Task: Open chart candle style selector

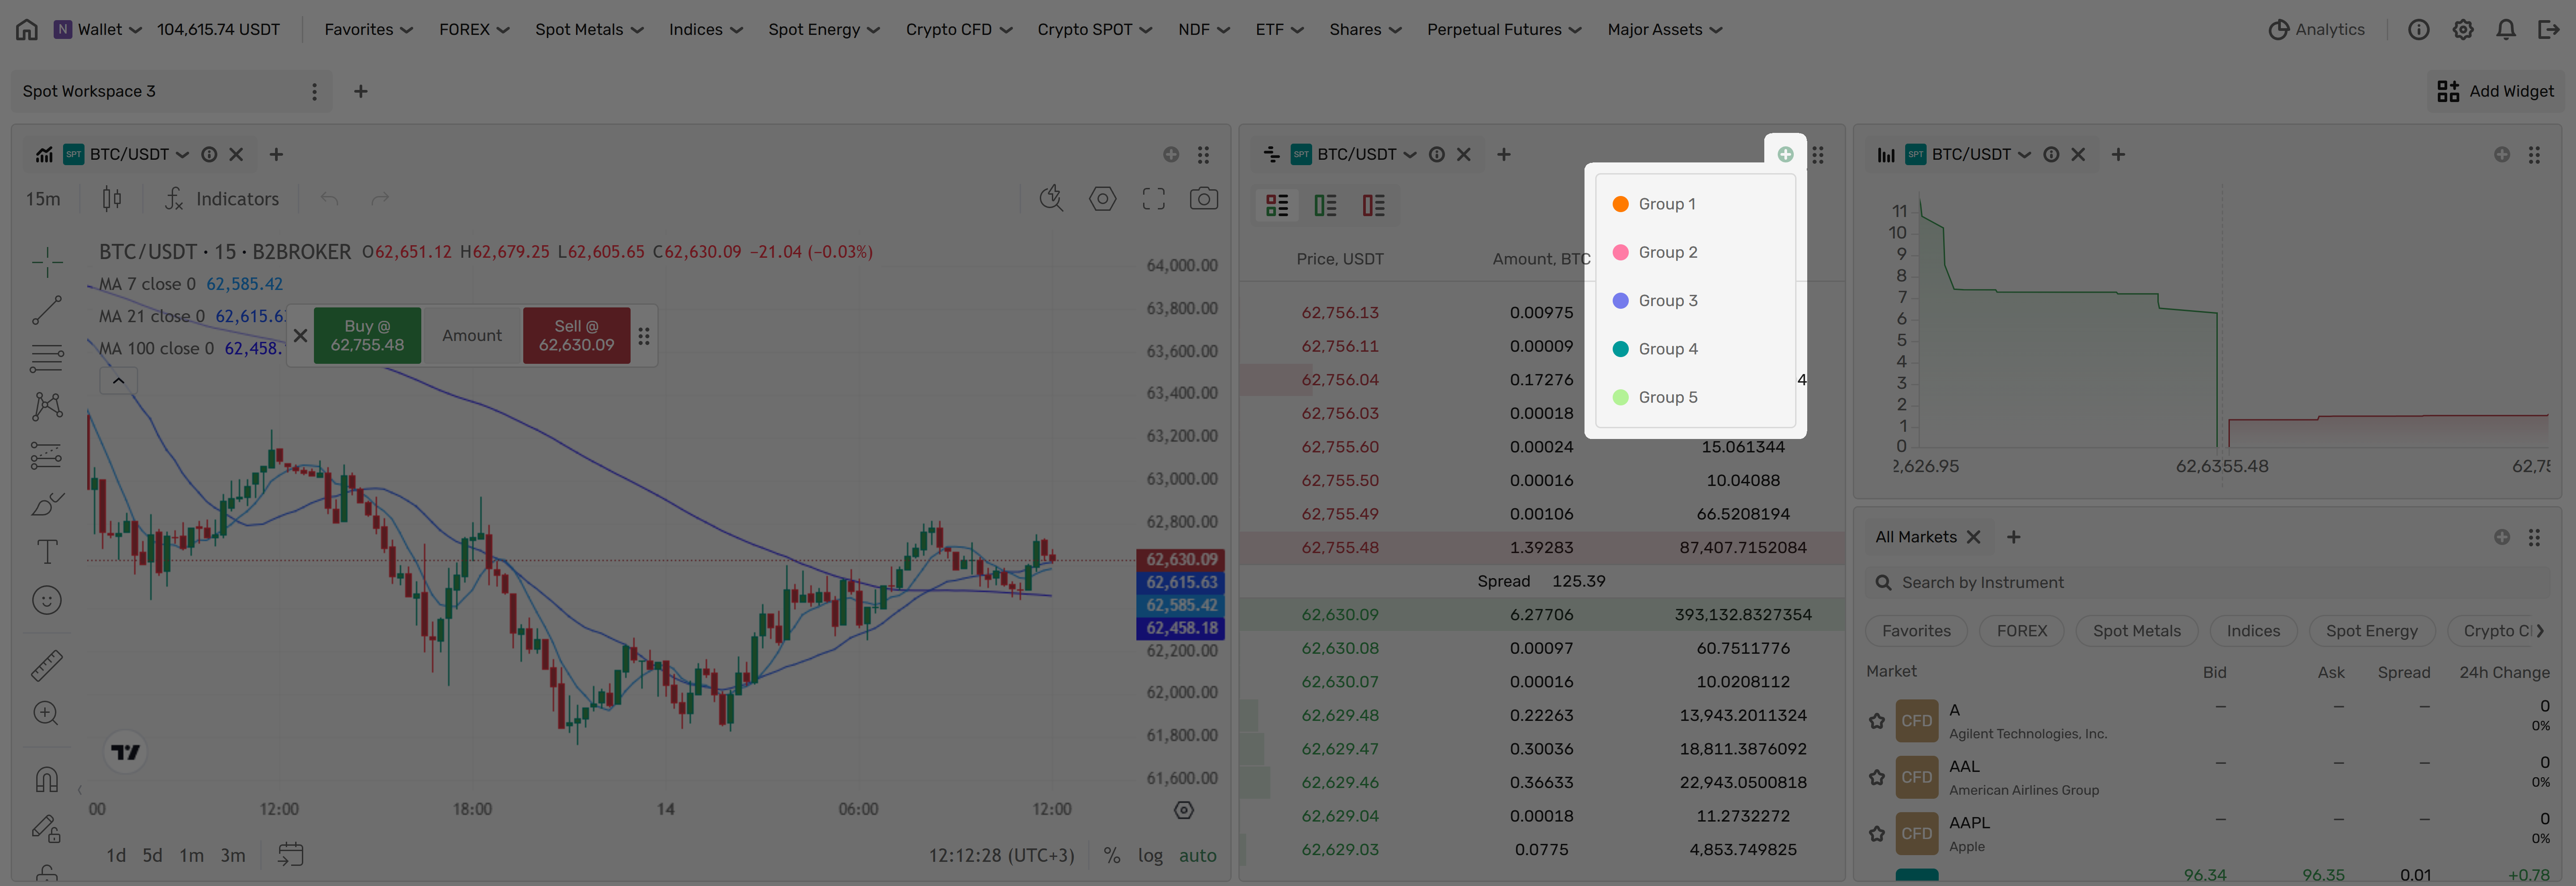Action: click(112, 199)
